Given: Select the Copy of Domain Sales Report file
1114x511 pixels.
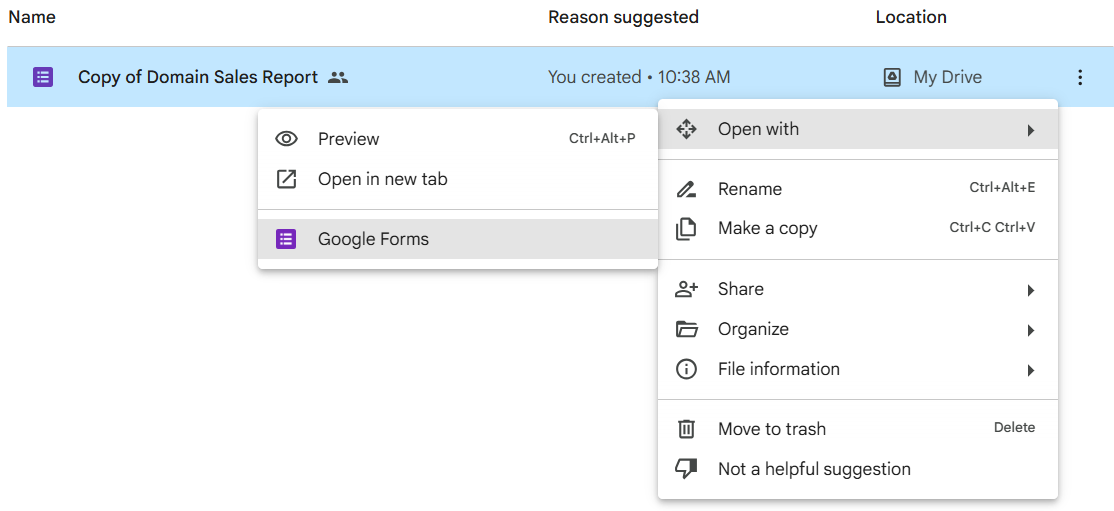Looking at the screenshot, I should (198, 77).
